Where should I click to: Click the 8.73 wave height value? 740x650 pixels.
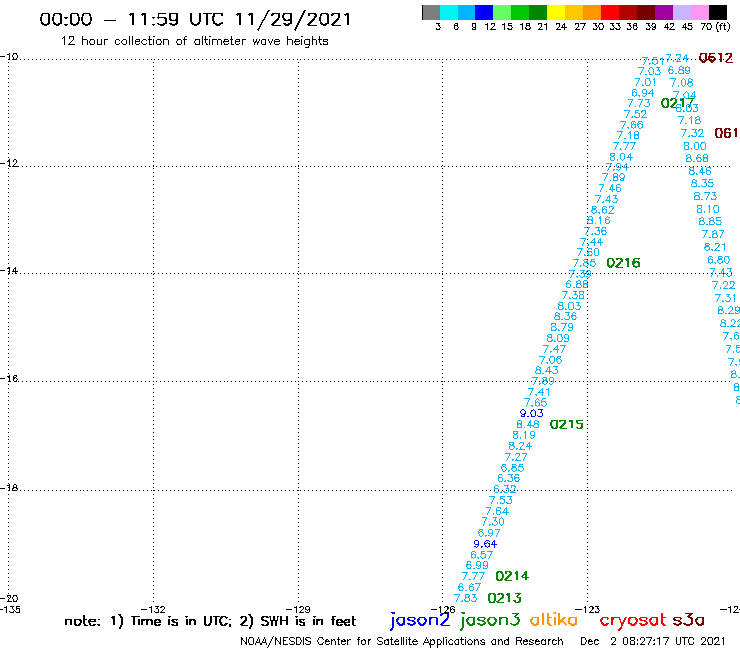705,196
